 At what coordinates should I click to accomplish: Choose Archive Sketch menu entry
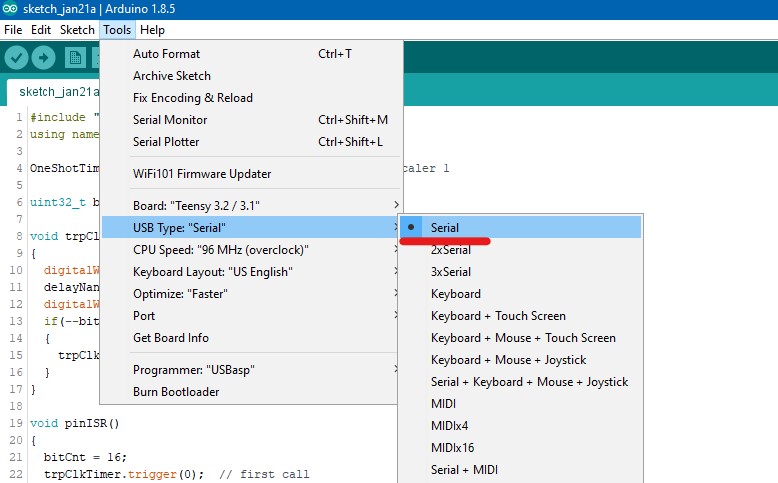click(251, 75)
